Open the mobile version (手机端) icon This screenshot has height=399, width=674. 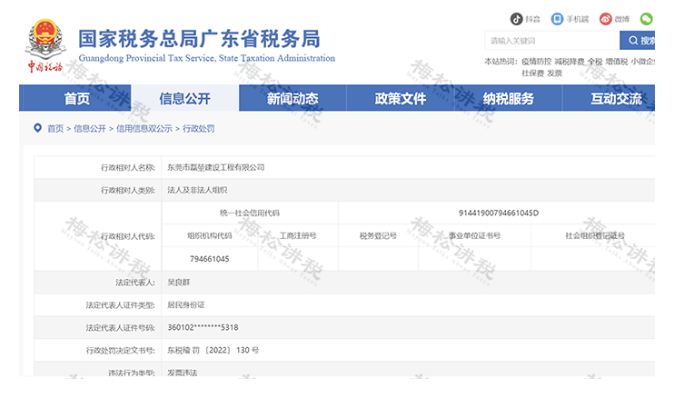(x=557, y=19)
